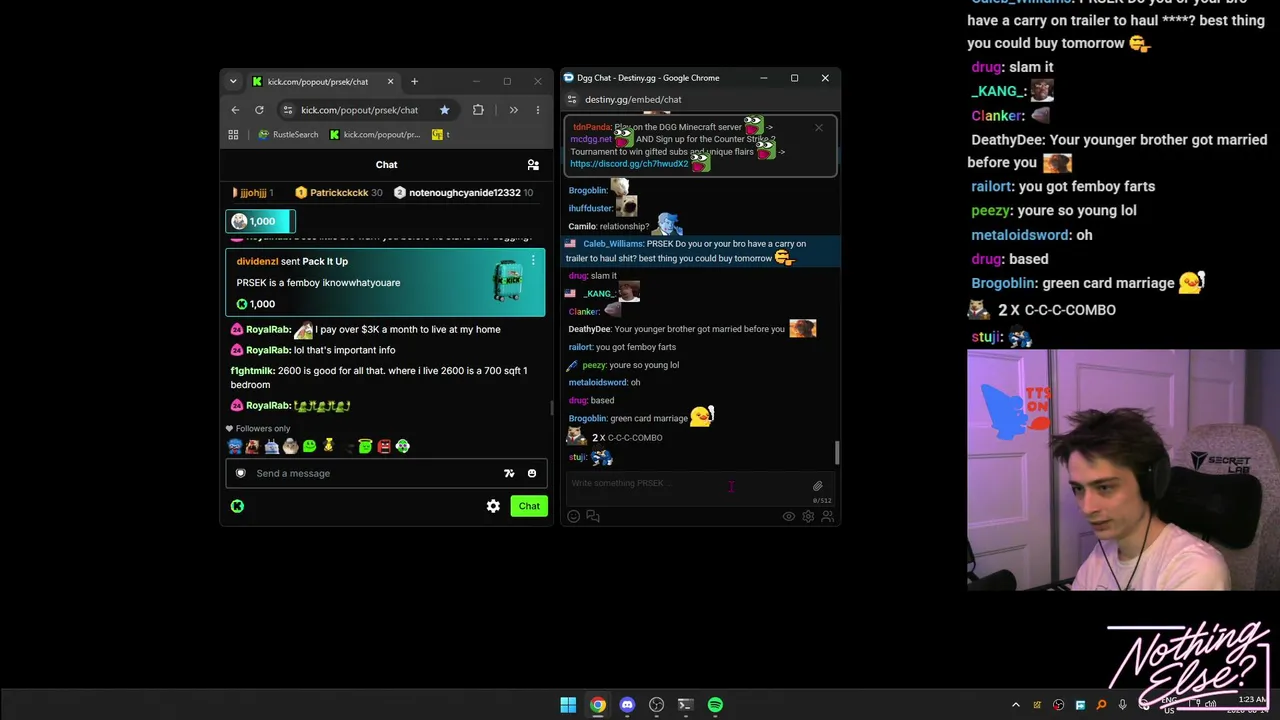Image resolution: width=1280 pixels, height=720 pixels.
Task: Close the kick.com/popout/prsek/chat tab
Action: coord(390,81)
